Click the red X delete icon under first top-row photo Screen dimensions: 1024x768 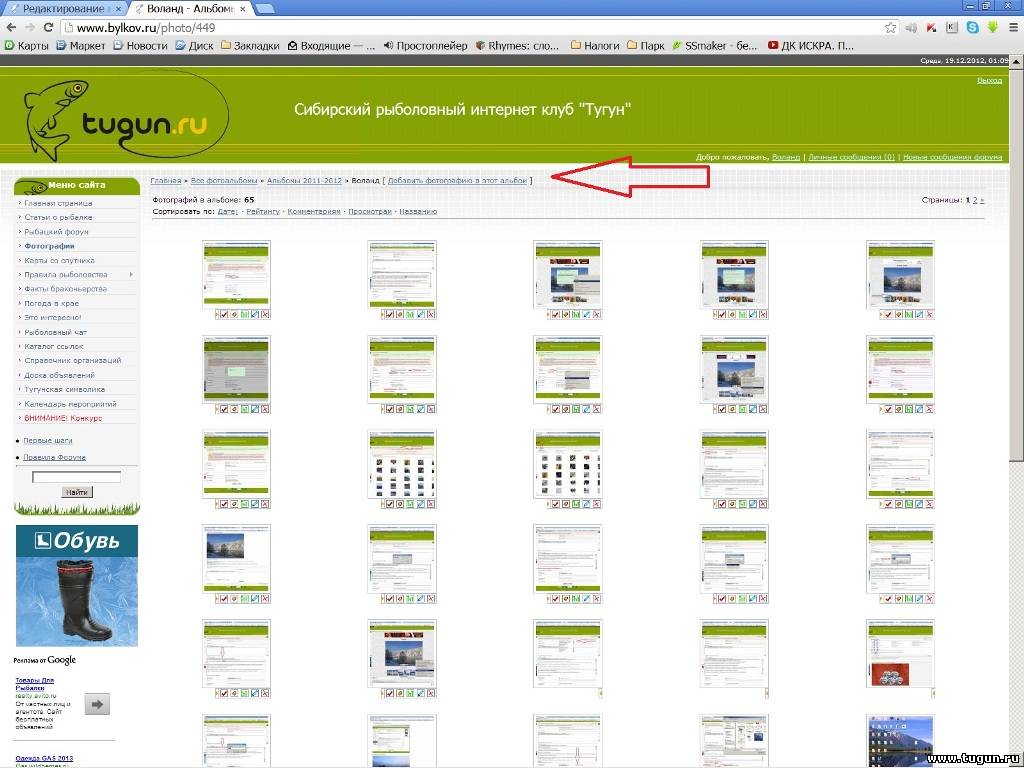[265, 315]
